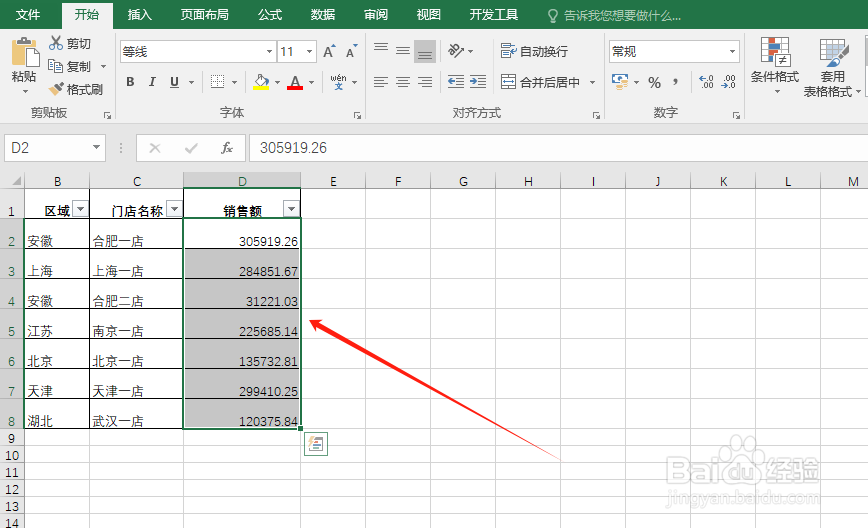Click the Quick Analysis icon below table
This screenshot has height=528, width=868.
click(x=316, y=444)
